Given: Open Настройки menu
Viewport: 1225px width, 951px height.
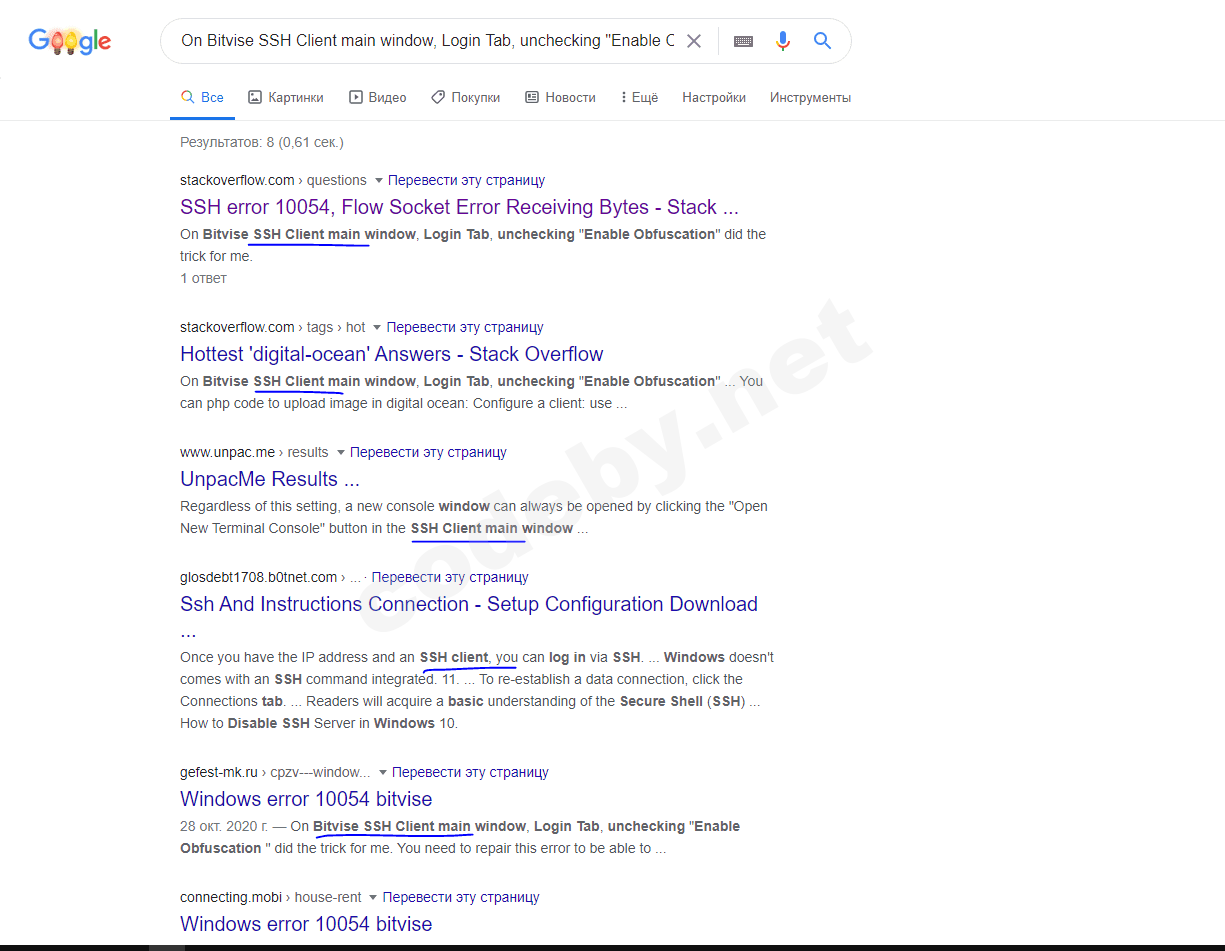Looking at the screenshot, I should coord(714,98).
